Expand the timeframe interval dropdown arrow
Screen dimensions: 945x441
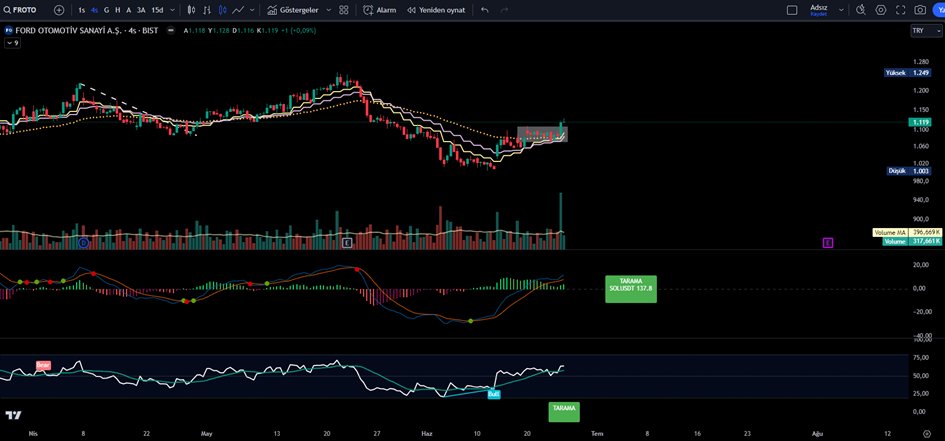coord(173,10)
